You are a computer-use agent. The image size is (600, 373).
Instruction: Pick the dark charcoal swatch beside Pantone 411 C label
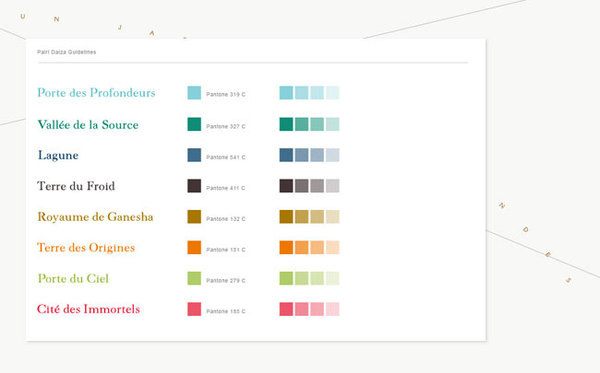194,186
